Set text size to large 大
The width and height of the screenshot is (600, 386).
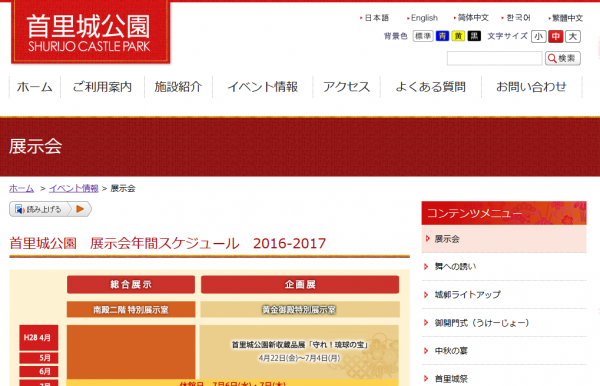pyautogui.click(x=573, y=36)
